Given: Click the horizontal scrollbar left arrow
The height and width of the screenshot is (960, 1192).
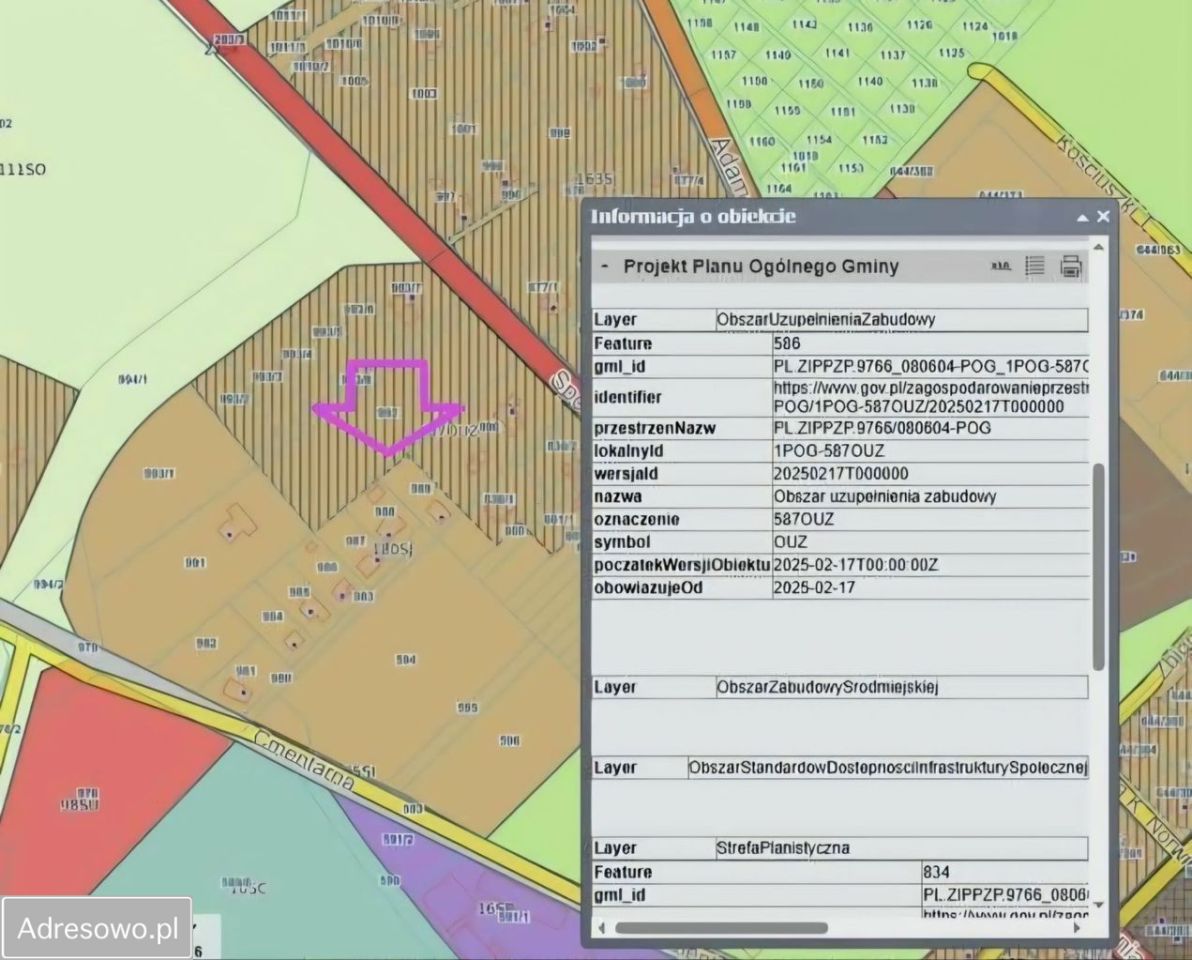Looking at the screenshot, I should 600,928.
